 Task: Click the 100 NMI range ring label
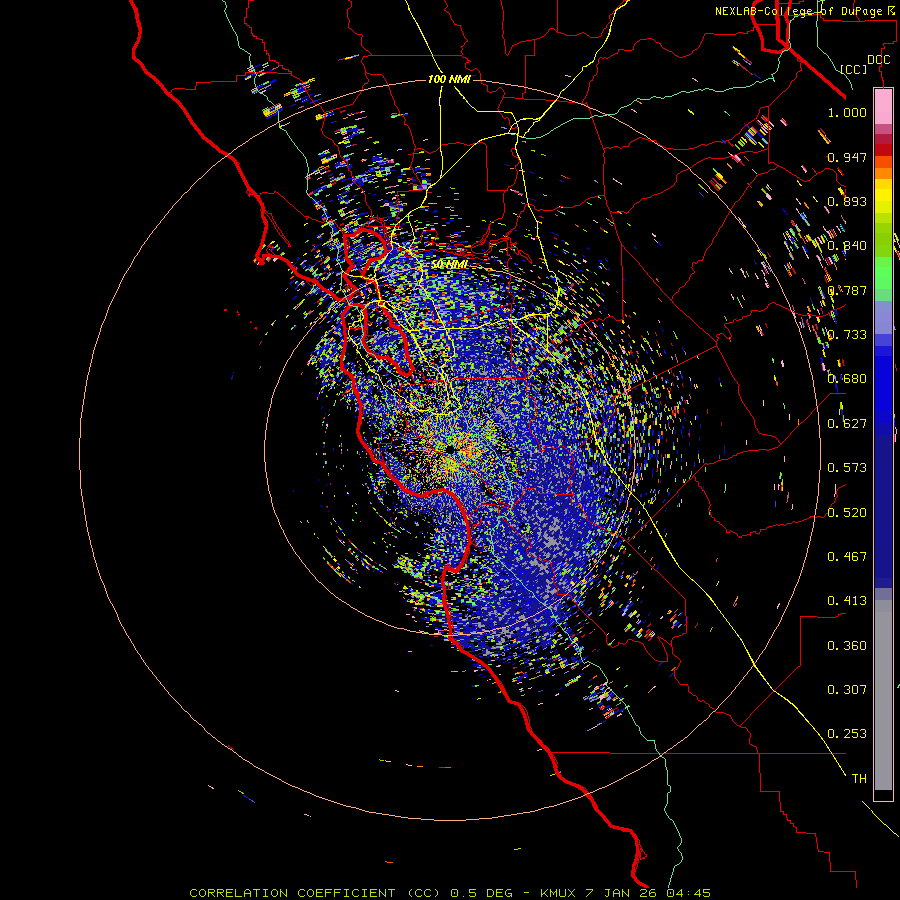click(x=449, y=79)
